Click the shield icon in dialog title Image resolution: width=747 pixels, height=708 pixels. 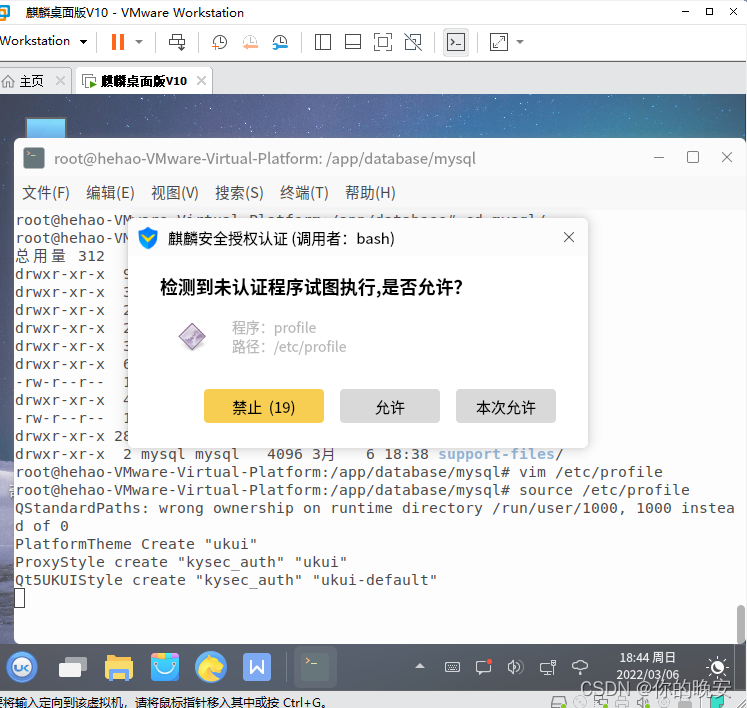pos(148,237)
